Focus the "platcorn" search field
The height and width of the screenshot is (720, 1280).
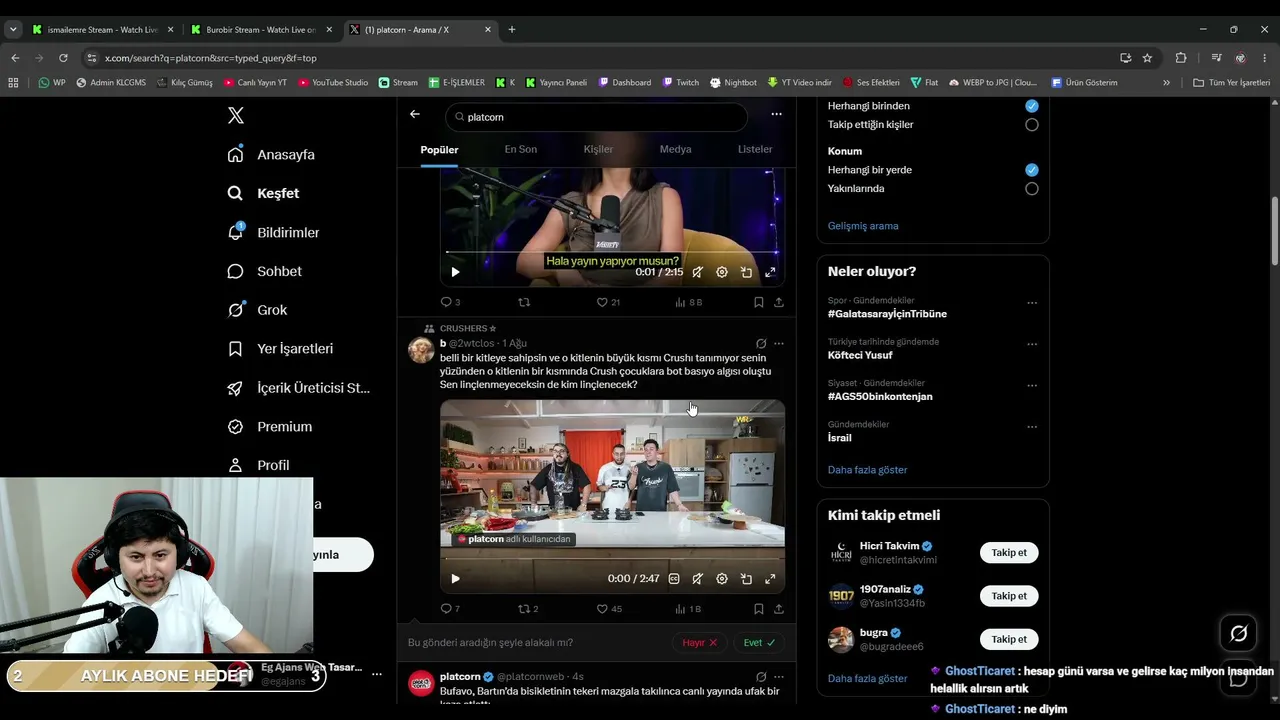tap(596, 117)
